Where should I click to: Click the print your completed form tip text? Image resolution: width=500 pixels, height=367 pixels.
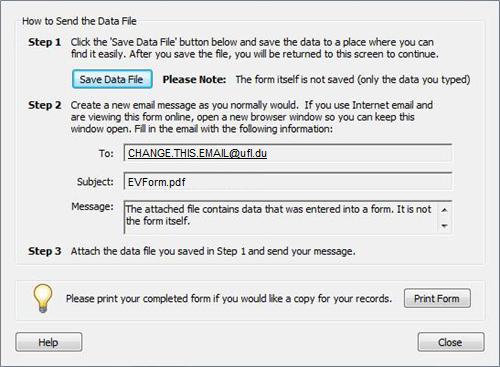[x=229, y=299]
